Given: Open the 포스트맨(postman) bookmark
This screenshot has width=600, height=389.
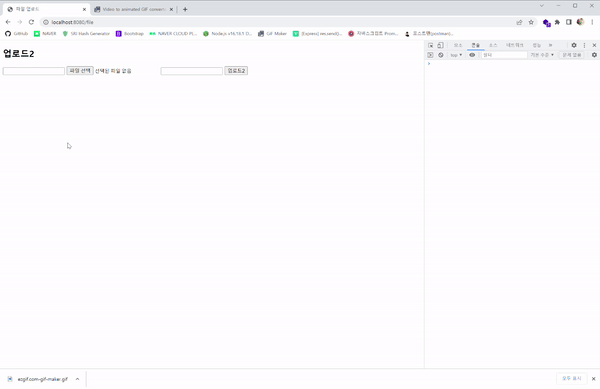Looking at the screenshot, I should [x=429, y=34].
